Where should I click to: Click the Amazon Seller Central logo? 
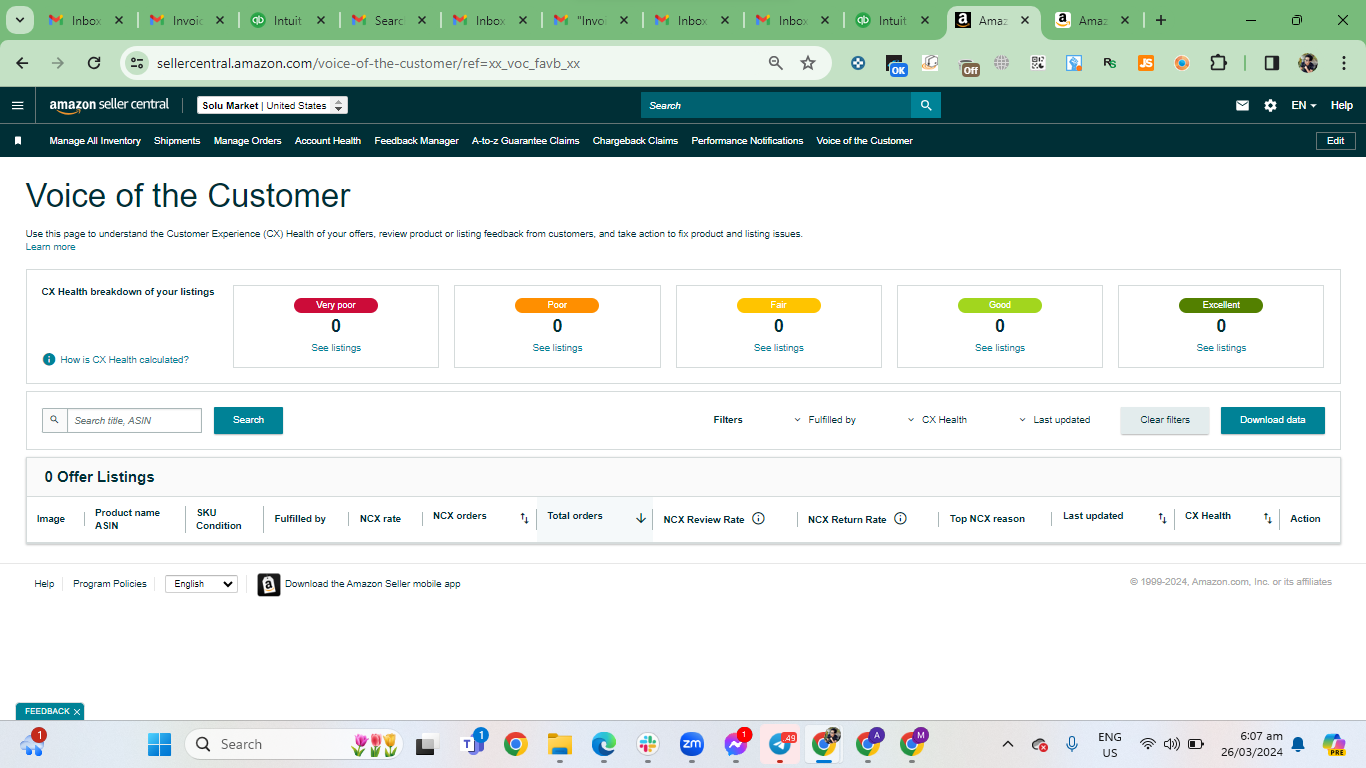click(109, 105)
